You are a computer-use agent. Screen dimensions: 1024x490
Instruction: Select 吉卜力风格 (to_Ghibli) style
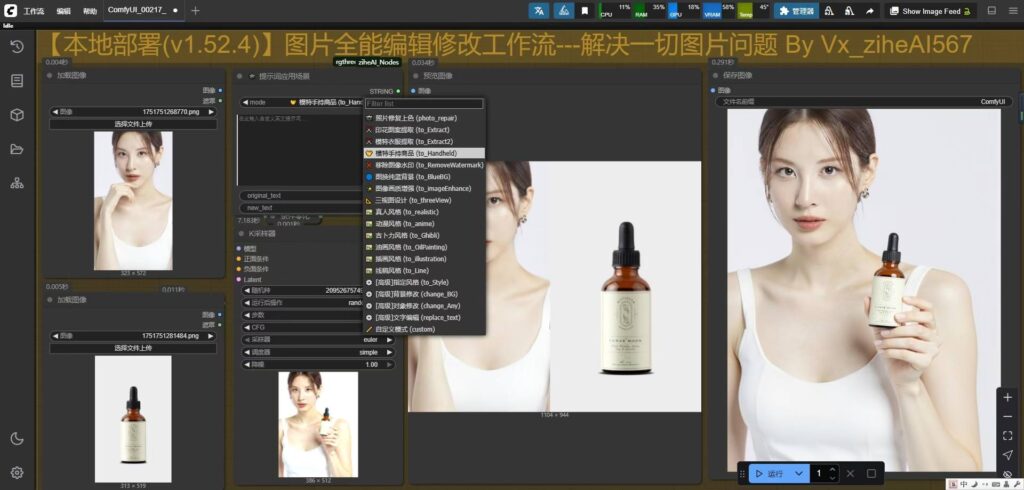(424, 236)
